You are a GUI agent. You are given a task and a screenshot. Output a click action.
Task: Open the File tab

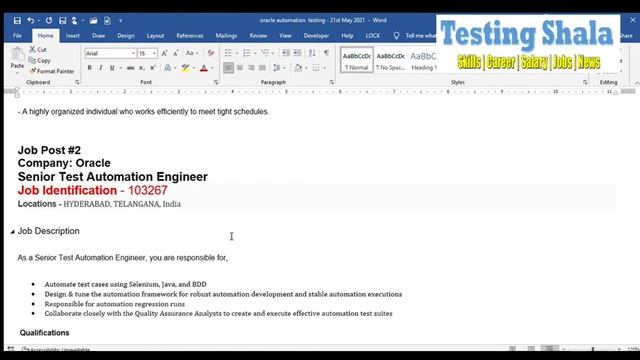point(17,36)
